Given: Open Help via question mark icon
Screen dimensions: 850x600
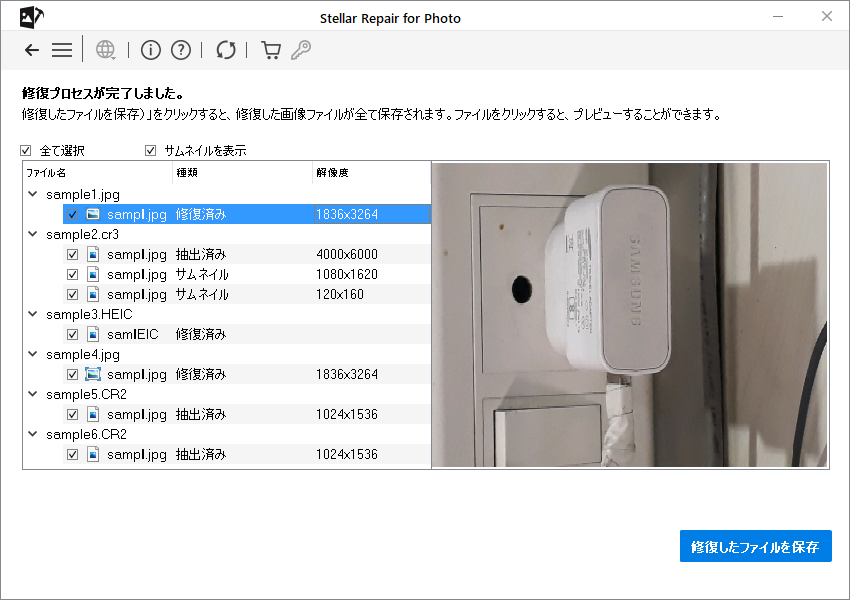Looking at the screenshot, I should [x=181, y=50].
